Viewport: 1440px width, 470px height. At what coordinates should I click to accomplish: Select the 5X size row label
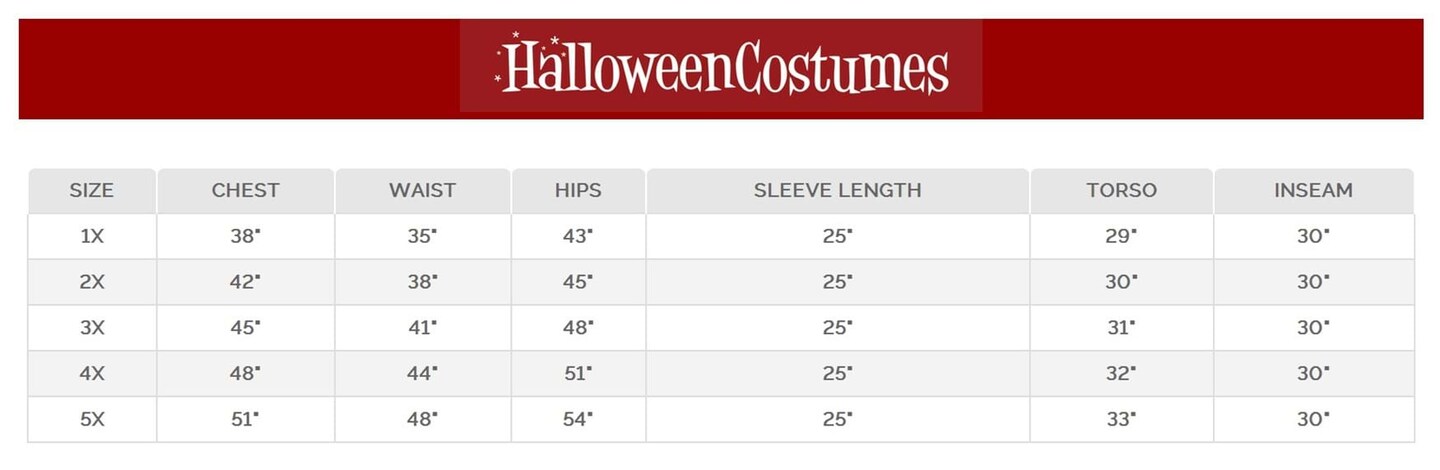[91, 420]
